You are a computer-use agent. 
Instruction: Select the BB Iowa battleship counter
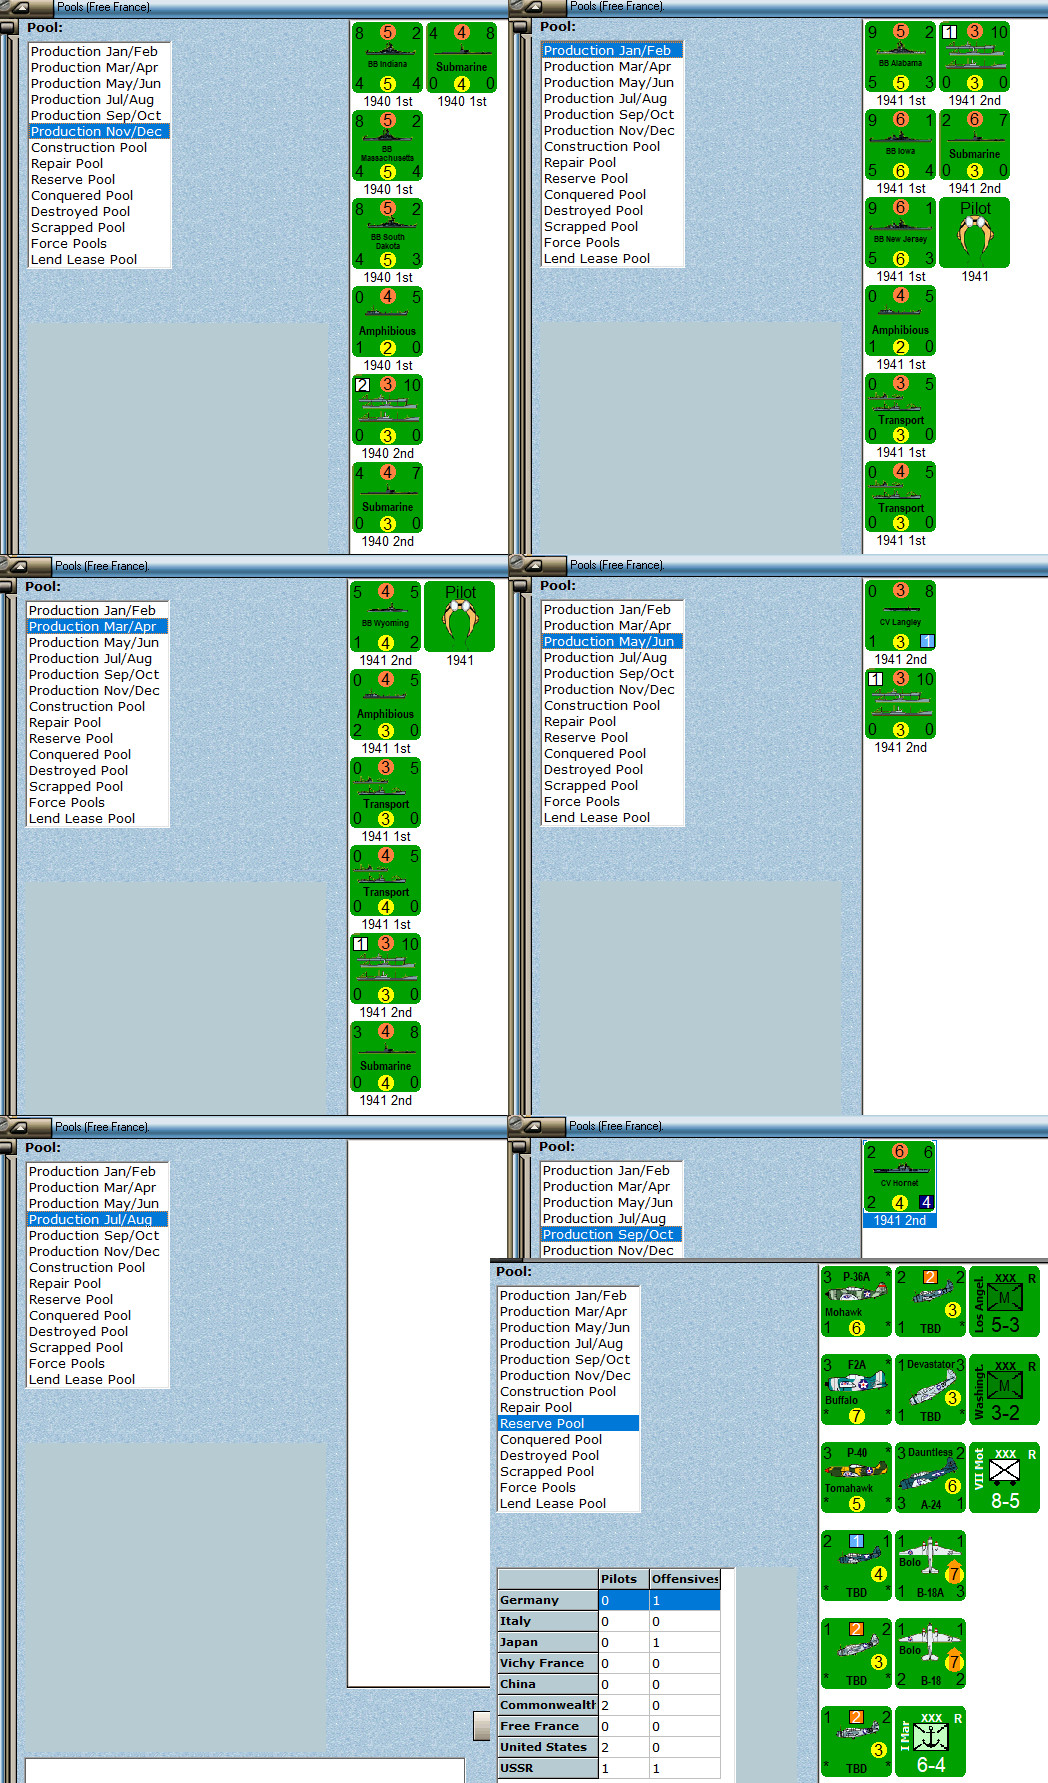(901, 144)
